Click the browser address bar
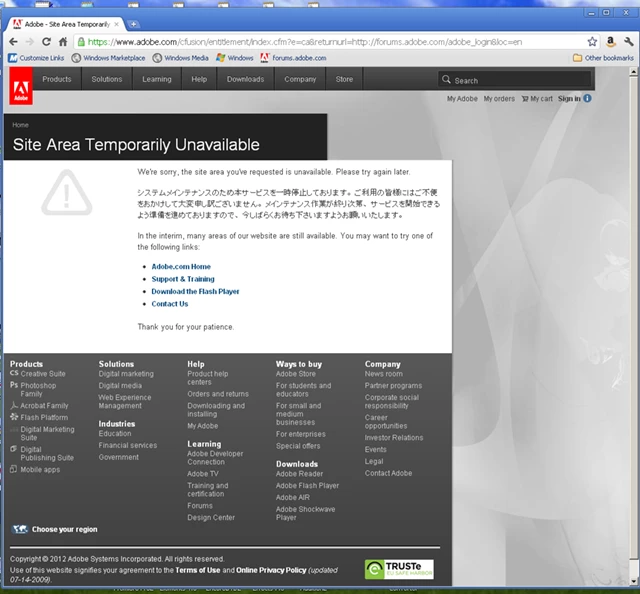Viewport: 640px width, 594px height. [335, 42]
